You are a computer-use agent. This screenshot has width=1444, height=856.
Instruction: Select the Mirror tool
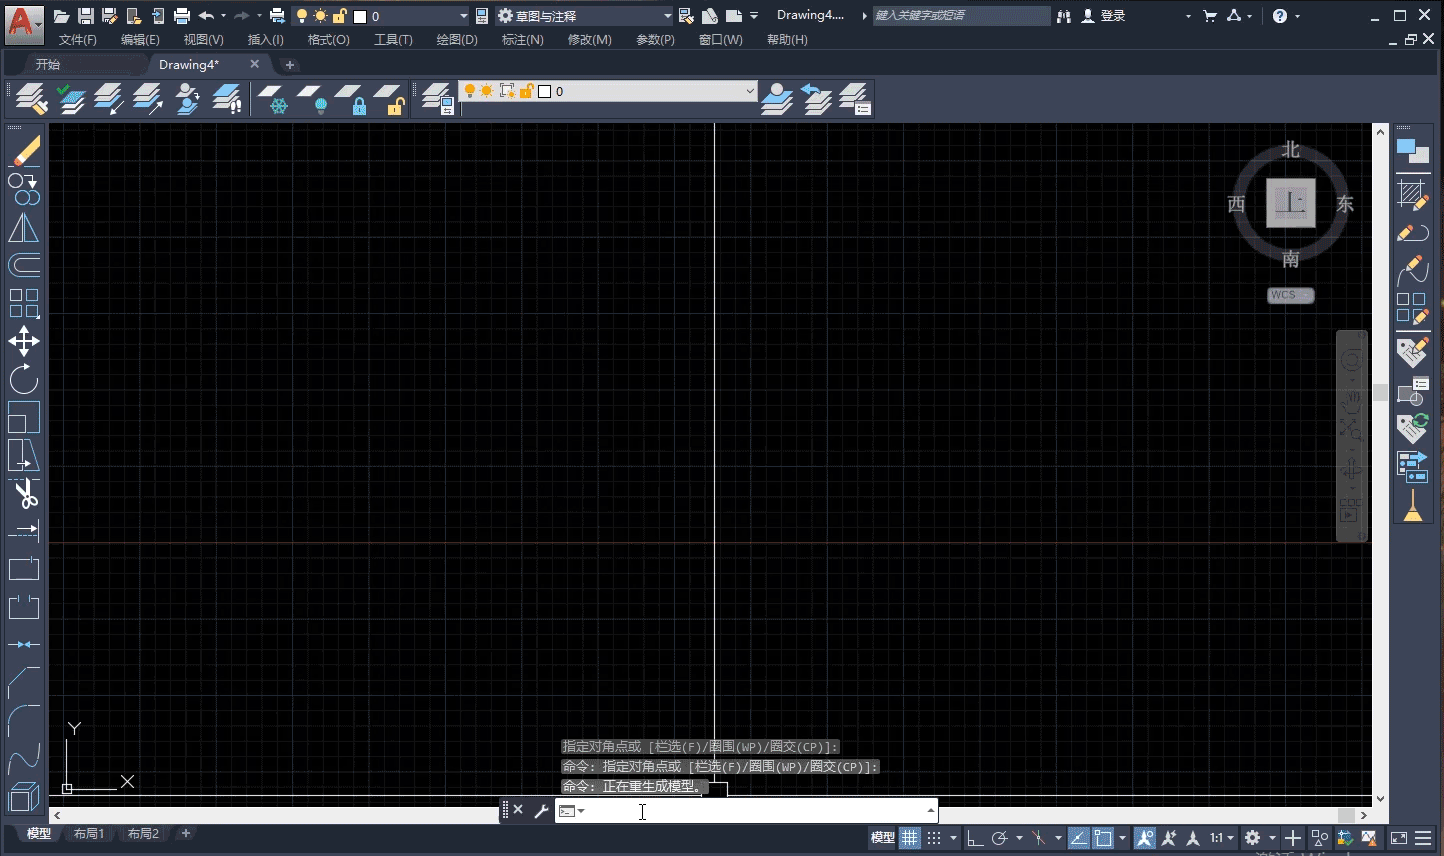pyautogui.click(x=24, y=227)
